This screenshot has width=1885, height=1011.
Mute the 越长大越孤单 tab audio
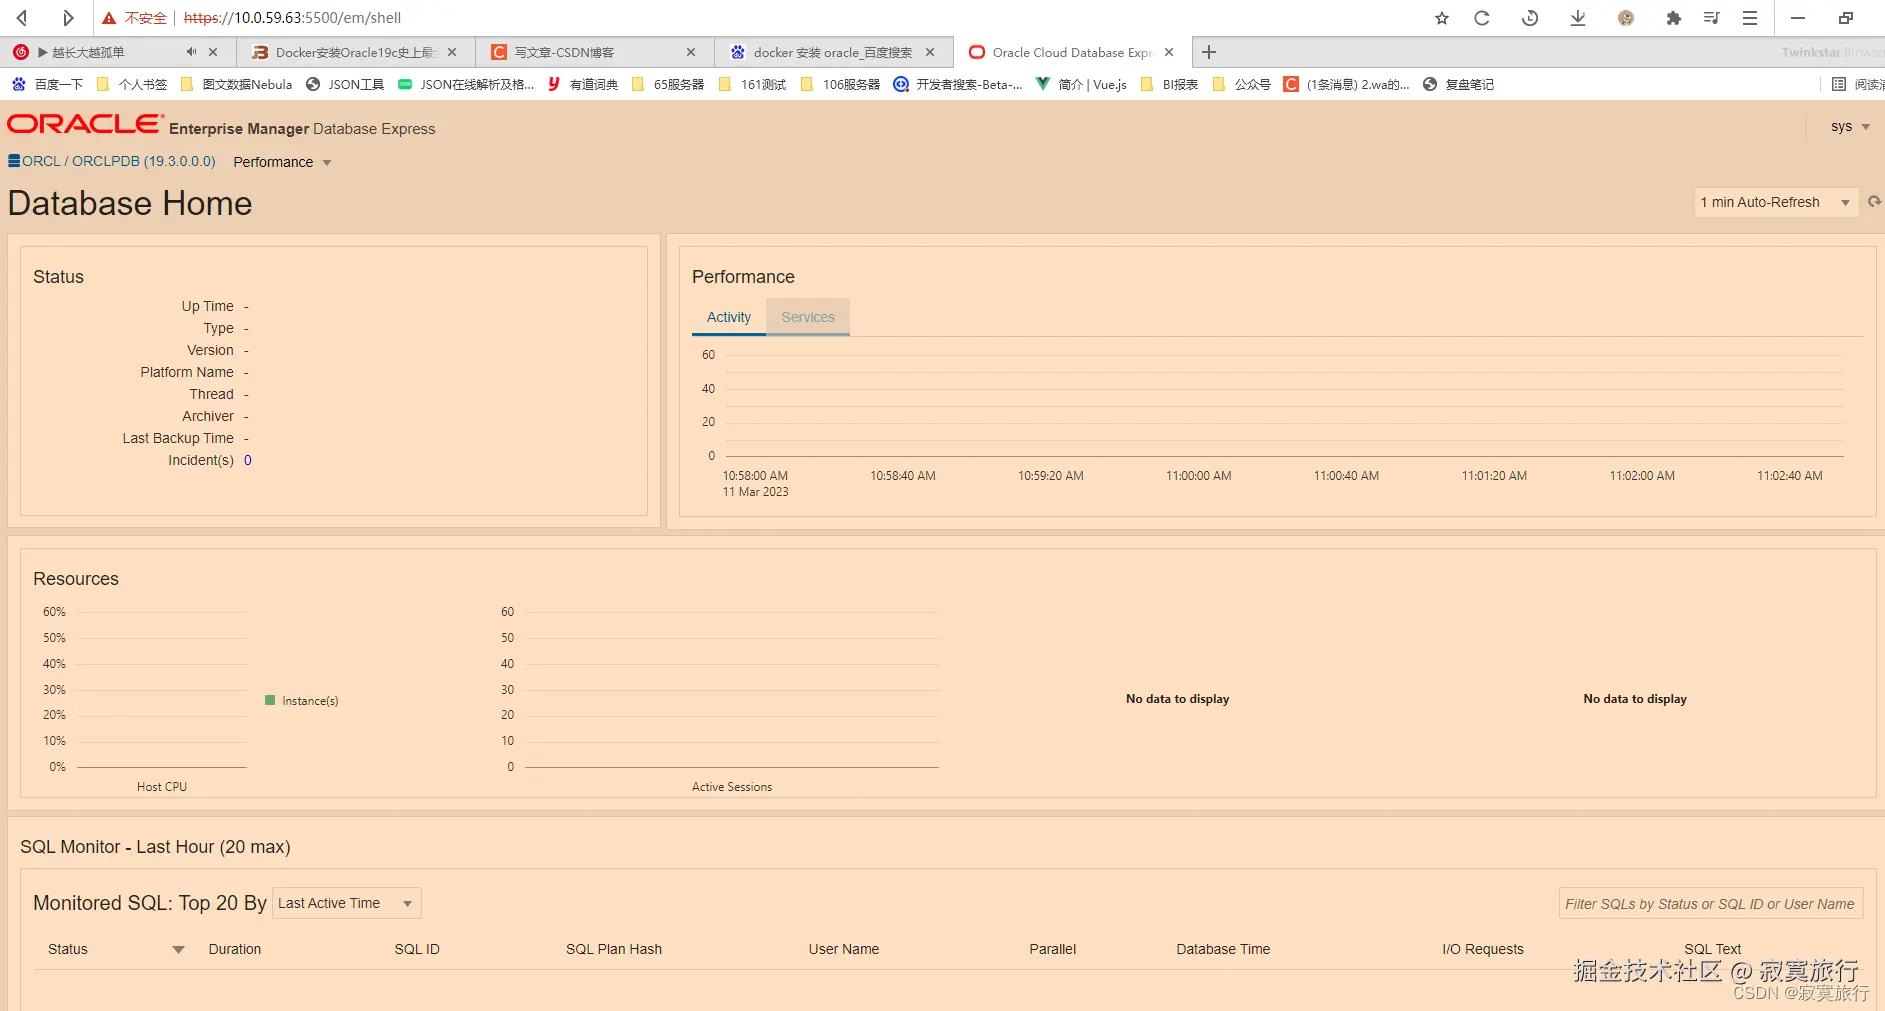point(191,52)
